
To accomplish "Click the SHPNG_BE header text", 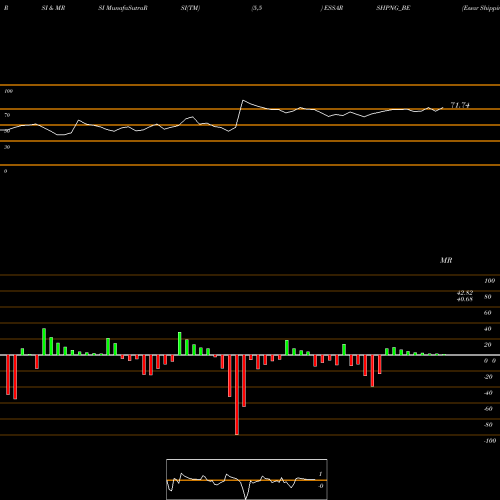I will tap(393, 8).
